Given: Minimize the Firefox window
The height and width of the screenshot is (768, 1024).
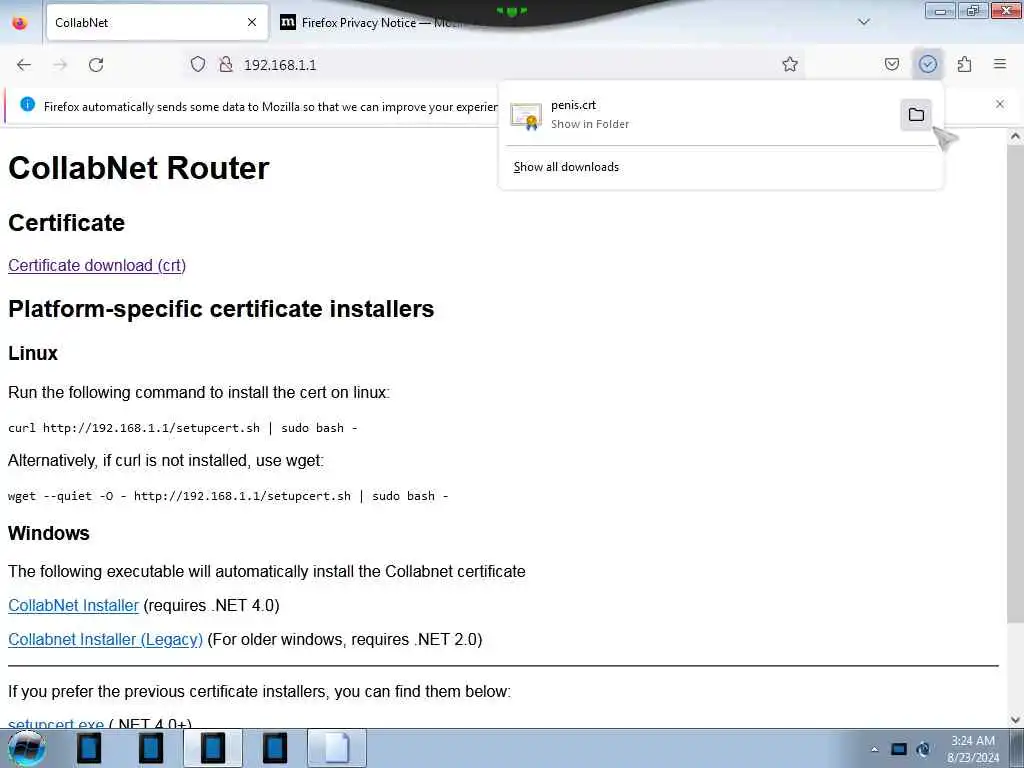Looking at the screenshot, I should pos(940,10).
